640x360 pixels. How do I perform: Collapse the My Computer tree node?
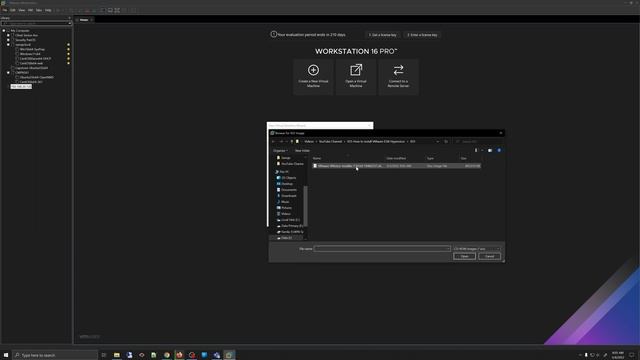[x=4, y=31]
